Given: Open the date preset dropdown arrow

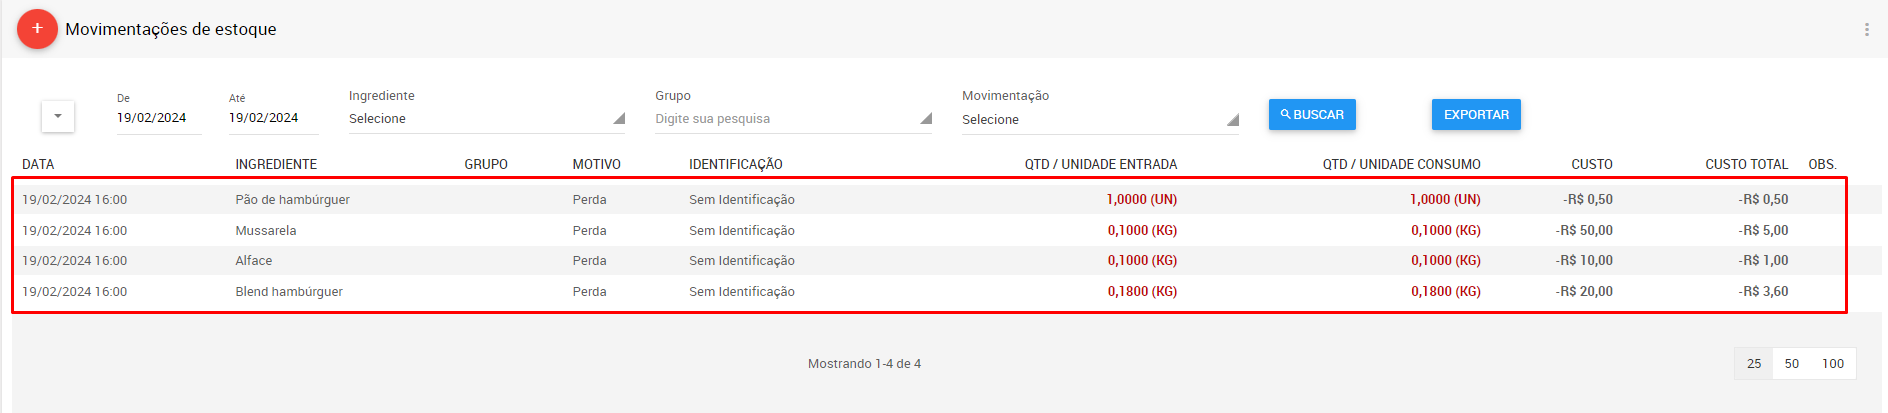Looking at the screenshot, I should [58, 116].
